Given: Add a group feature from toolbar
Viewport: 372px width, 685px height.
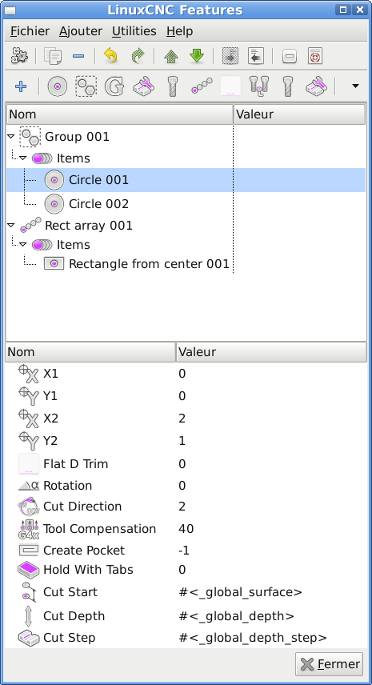Looking at the screenshot, I should coord(86,86).
